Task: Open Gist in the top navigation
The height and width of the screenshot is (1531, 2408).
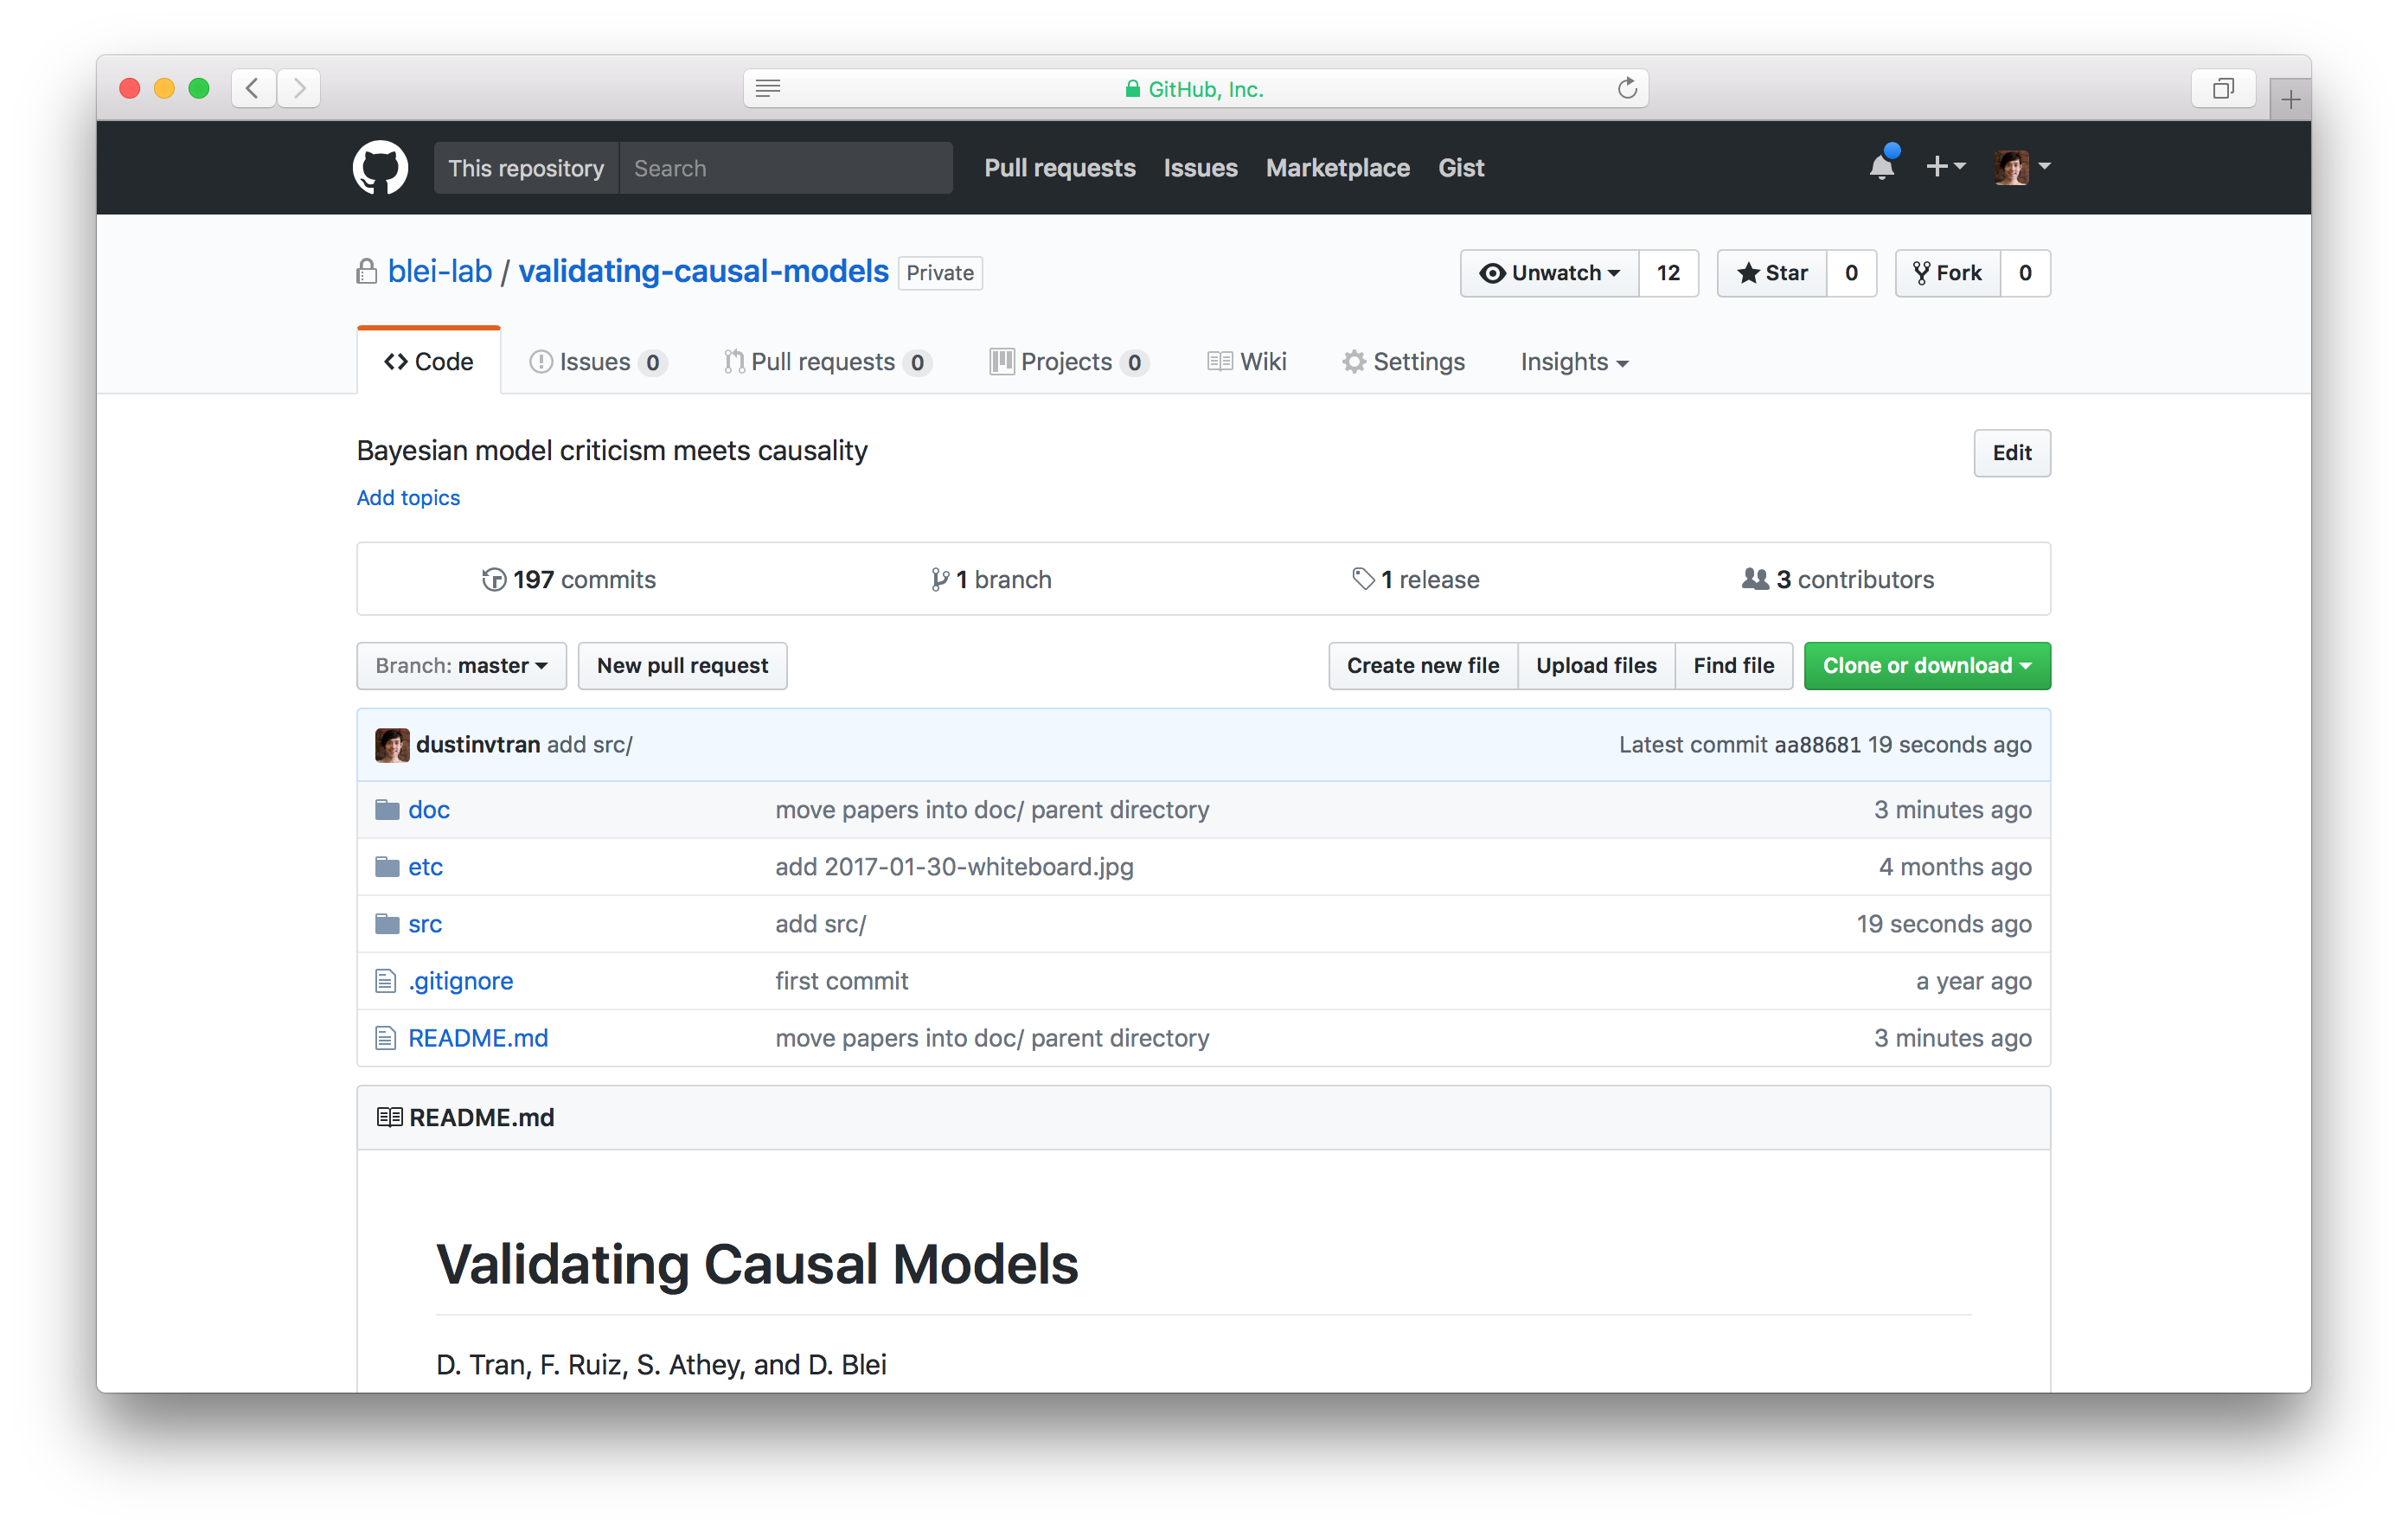Action: (x=1460, y=167)
